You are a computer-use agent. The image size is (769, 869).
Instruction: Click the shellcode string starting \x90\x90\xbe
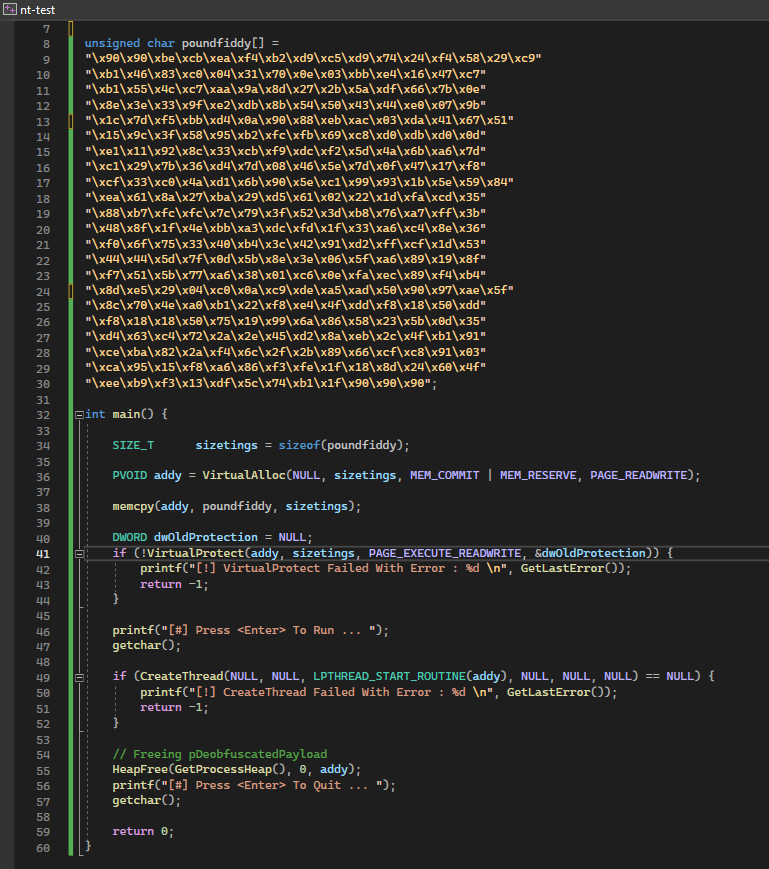[313, 58]
